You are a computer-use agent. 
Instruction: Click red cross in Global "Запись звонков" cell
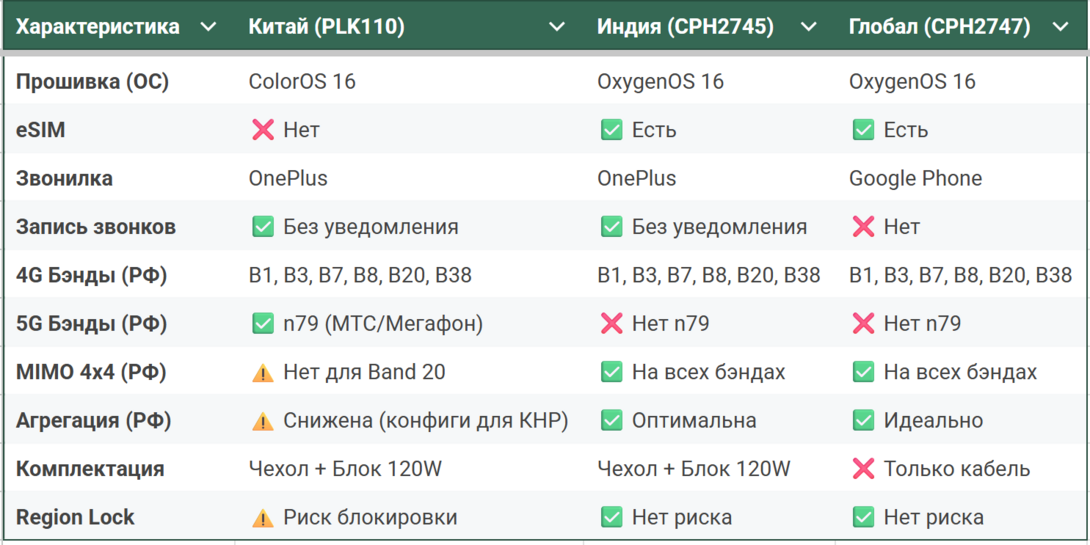click(x=863, y=227)
